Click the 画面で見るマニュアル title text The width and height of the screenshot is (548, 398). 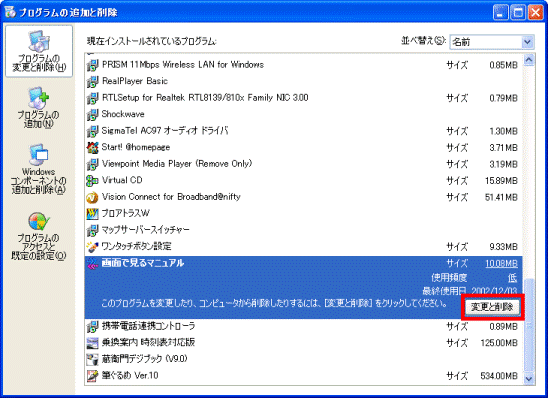point(143,263)
